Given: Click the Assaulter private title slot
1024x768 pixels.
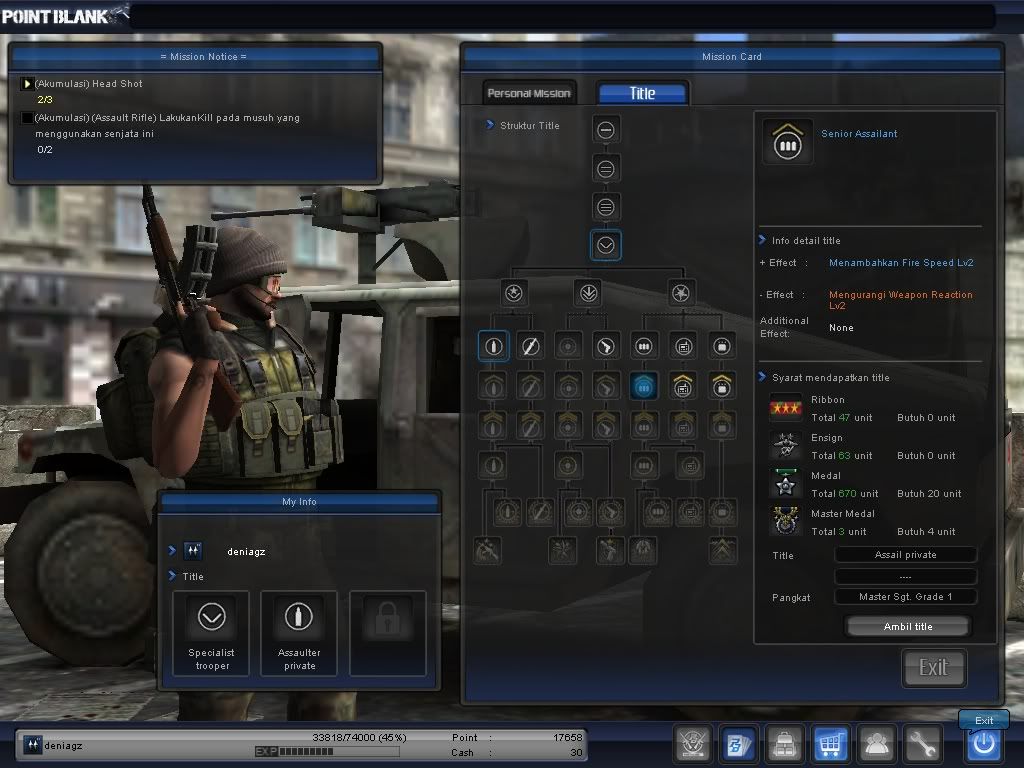Looking at the screenshot, I should (299, 633).
